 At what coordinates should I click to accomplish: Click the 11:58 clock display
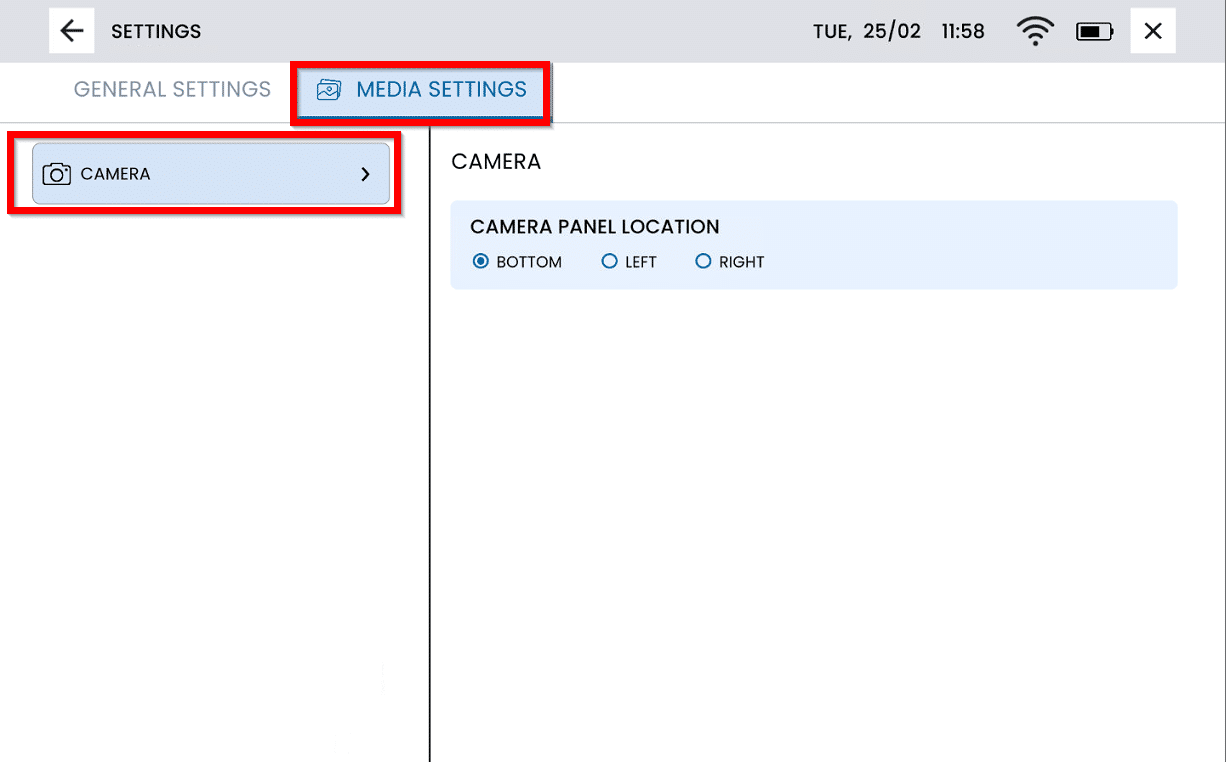pos(962,32)
